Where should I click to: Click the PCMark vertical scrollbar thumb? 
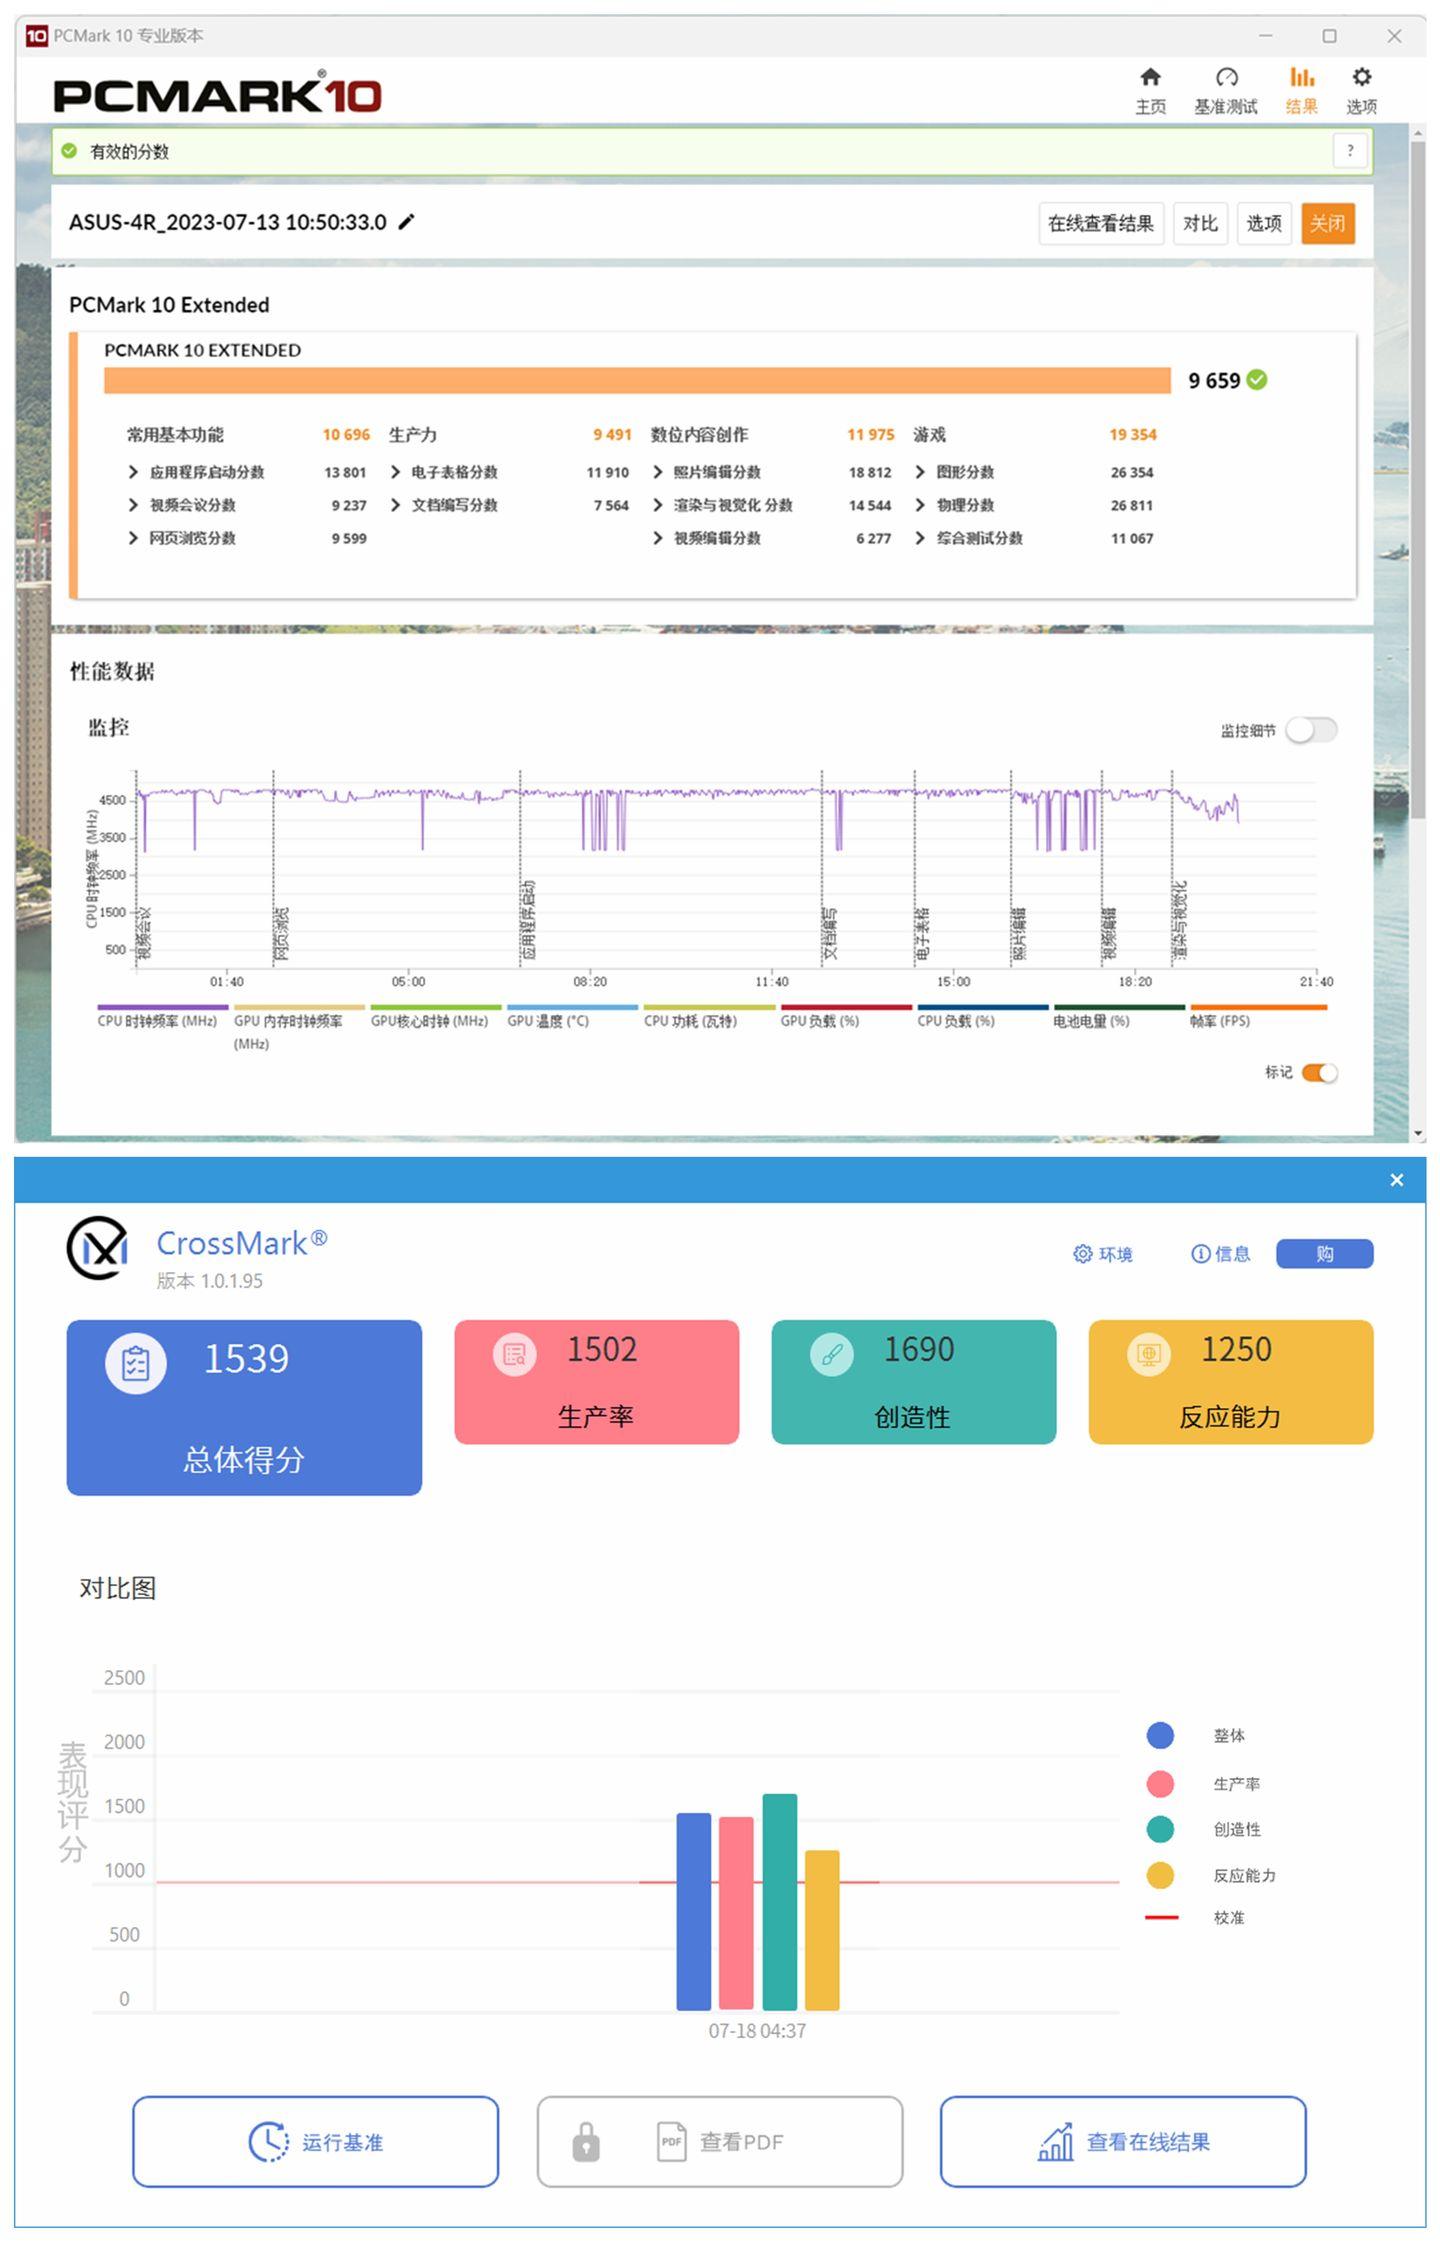pyautogui.click(x=1418, y=480)
